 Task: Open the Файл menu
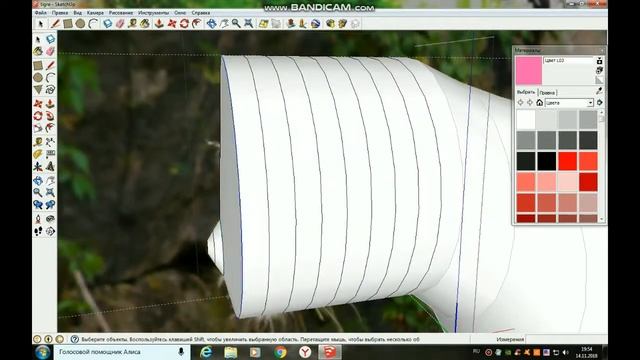tap(40, 13)
